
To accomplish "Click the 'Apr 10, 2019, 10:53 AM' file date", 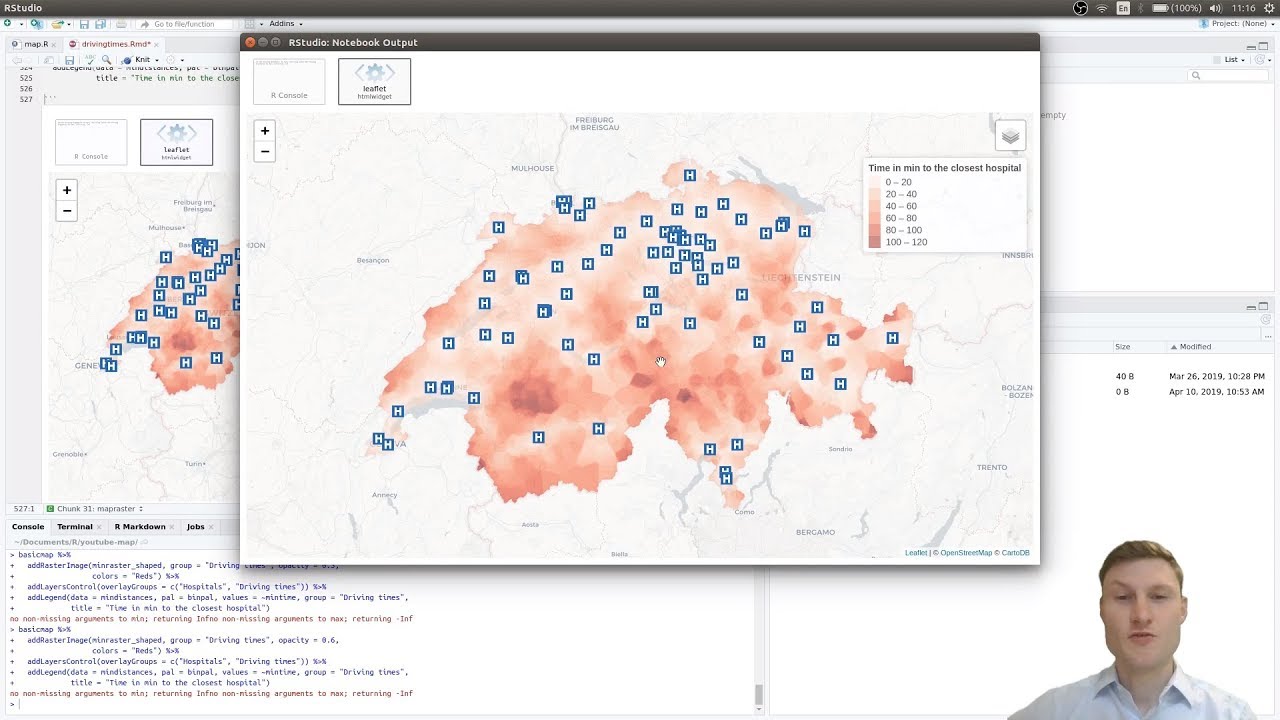I will tap(1216, 392).
